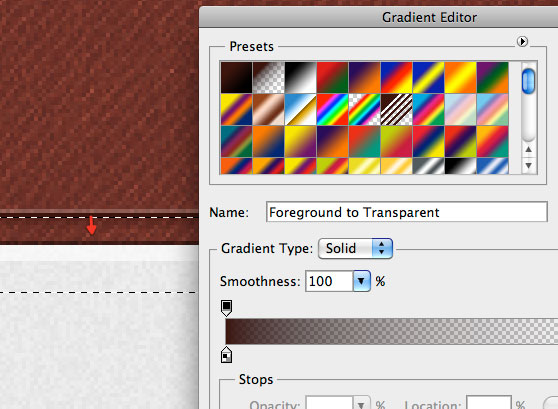Screen dimensions: 558x409
Task: Pick the Chrome gradient preset
Action: [300, 110]
